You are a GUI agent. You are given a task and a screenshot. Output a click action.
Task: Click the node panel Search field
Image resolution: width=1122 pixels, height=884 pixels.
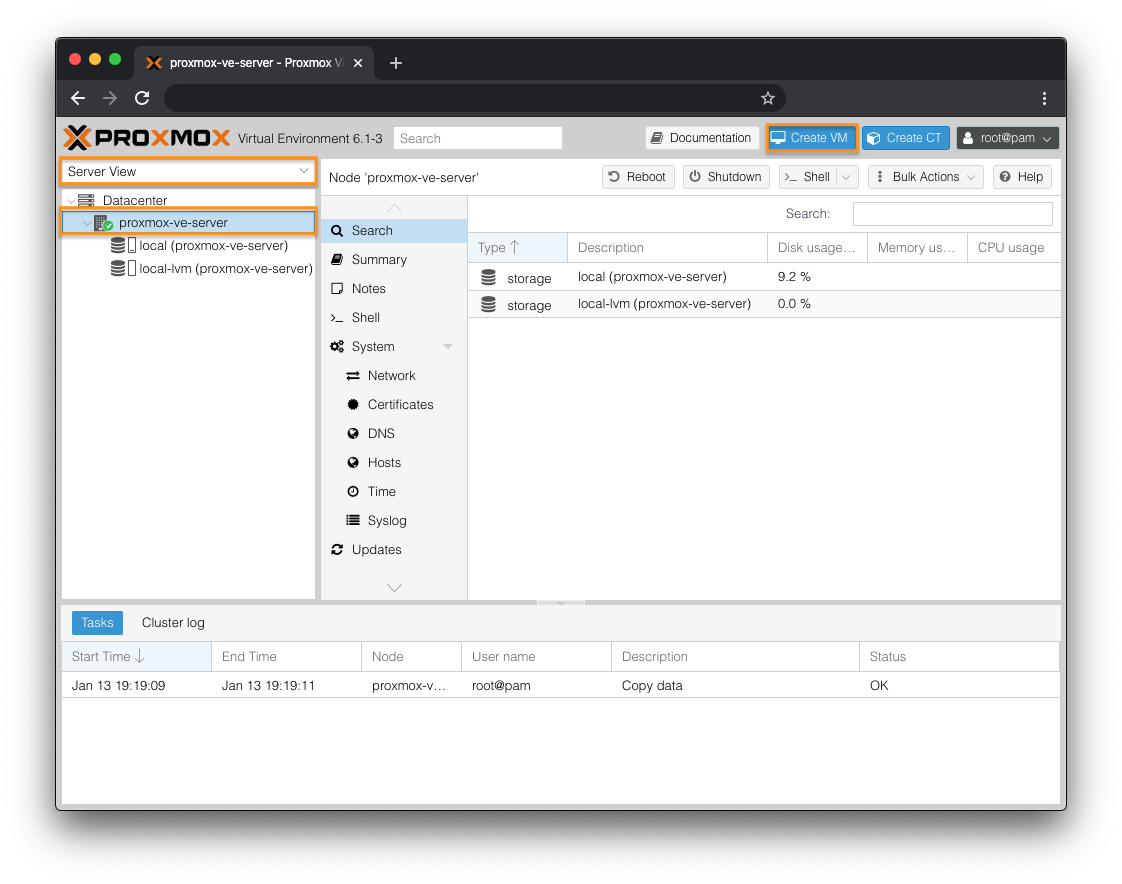(x=952, y=213)
